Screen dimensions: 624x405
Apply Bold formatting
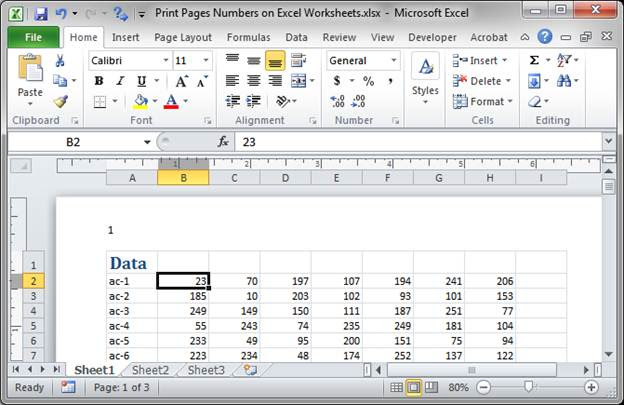(99, 81)
